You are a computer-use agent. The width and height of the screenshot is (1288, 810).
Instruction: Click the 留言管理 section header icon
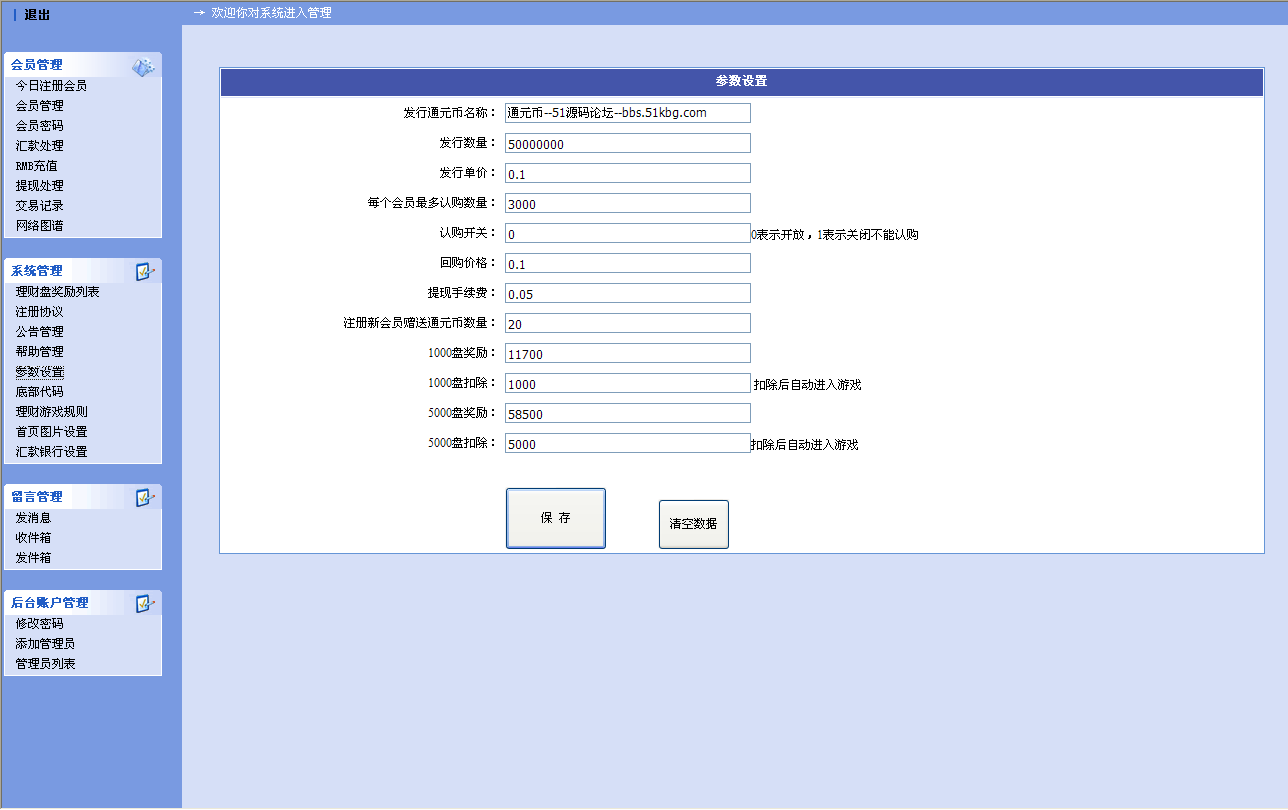(145, 498)
